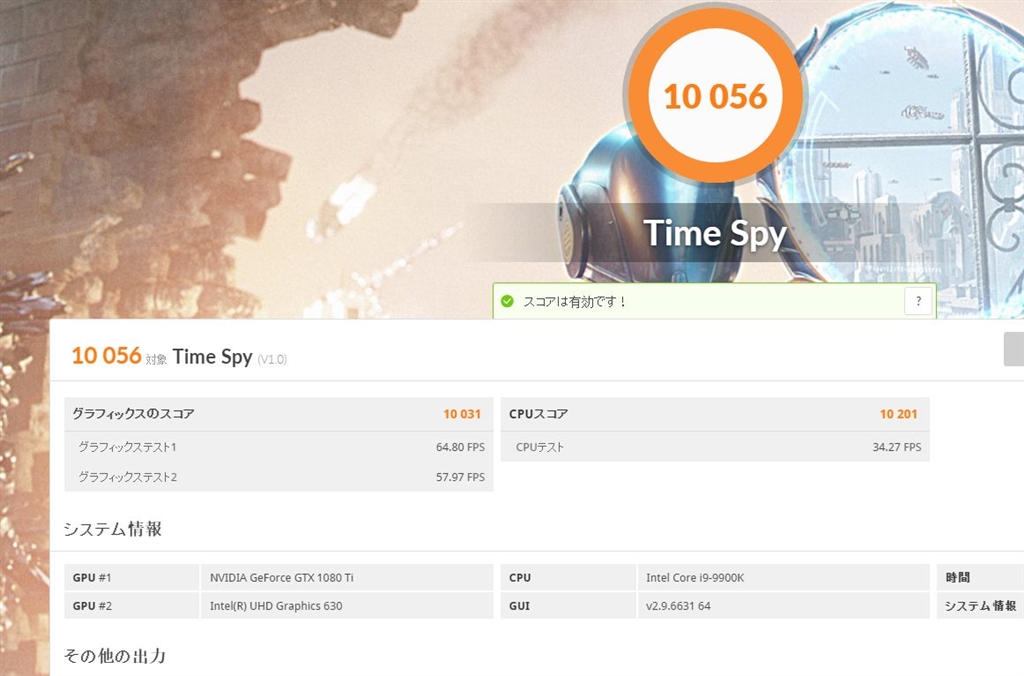Click the Time Spy (V1.0) heading label

coord(229,357)
